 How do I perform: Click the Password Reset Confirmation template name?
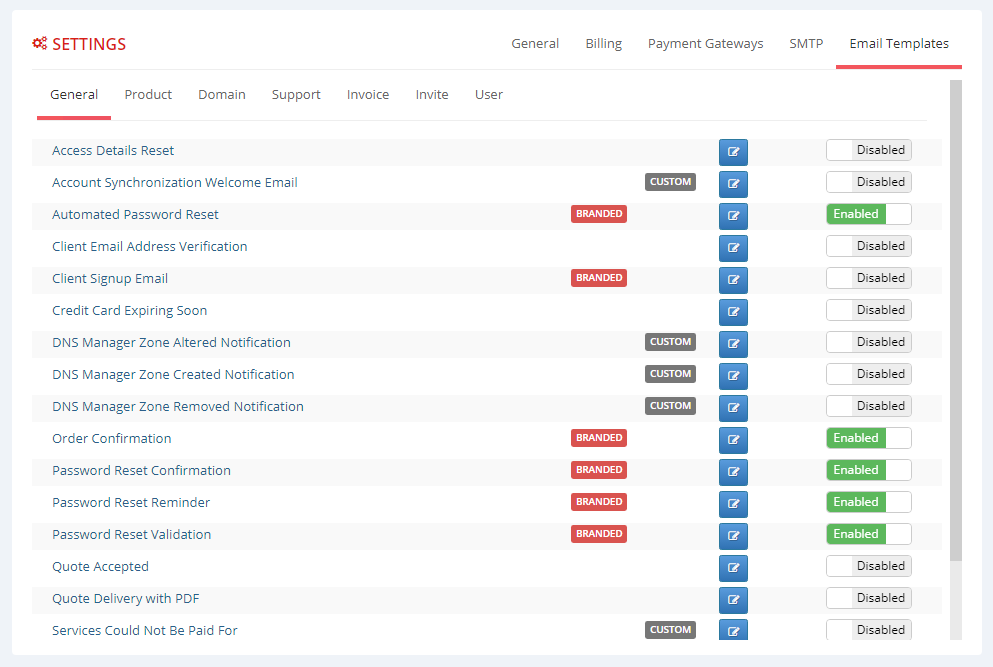tap(141, 470)
